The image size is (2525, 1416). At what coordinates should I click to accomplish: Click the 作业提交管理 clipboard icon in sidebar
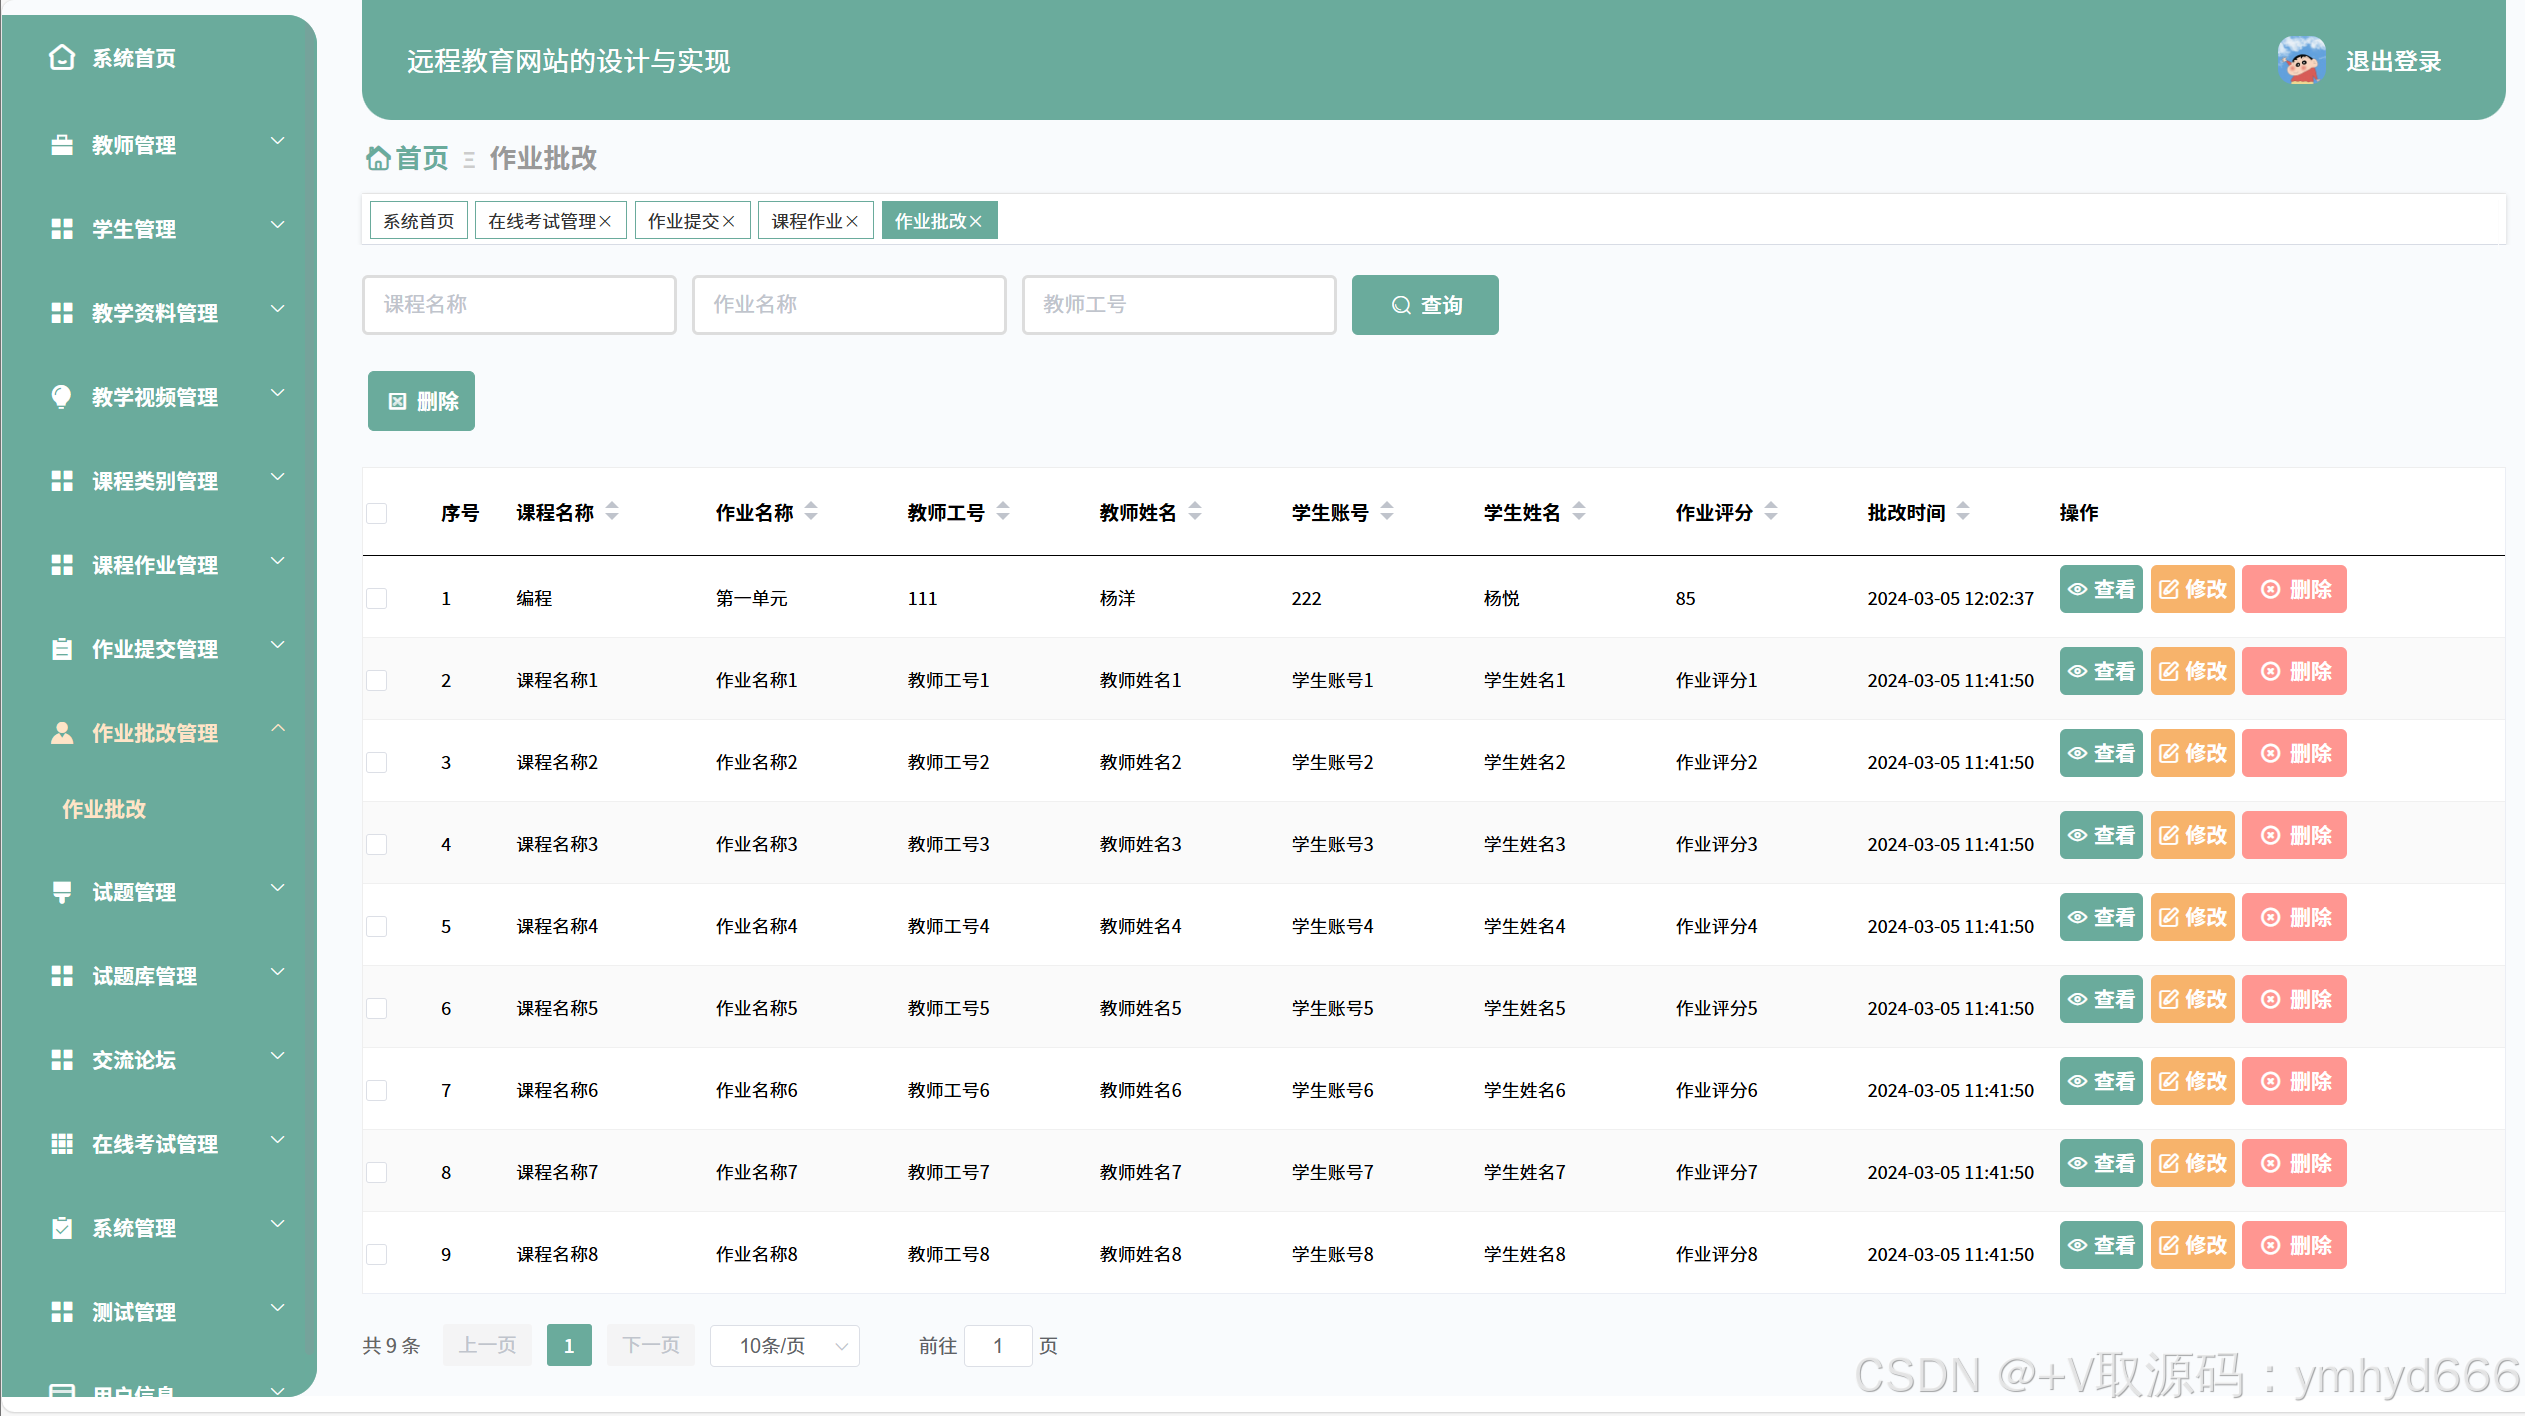tap(62, 649)
